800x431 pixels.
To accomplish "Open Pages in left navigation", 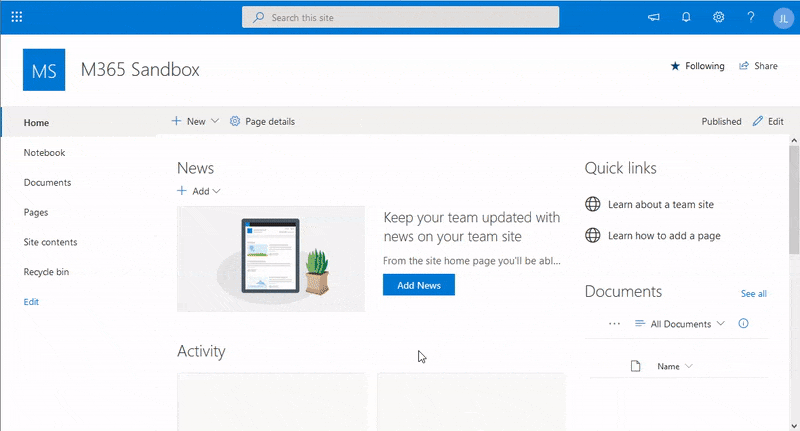I will tap(36, 212).
